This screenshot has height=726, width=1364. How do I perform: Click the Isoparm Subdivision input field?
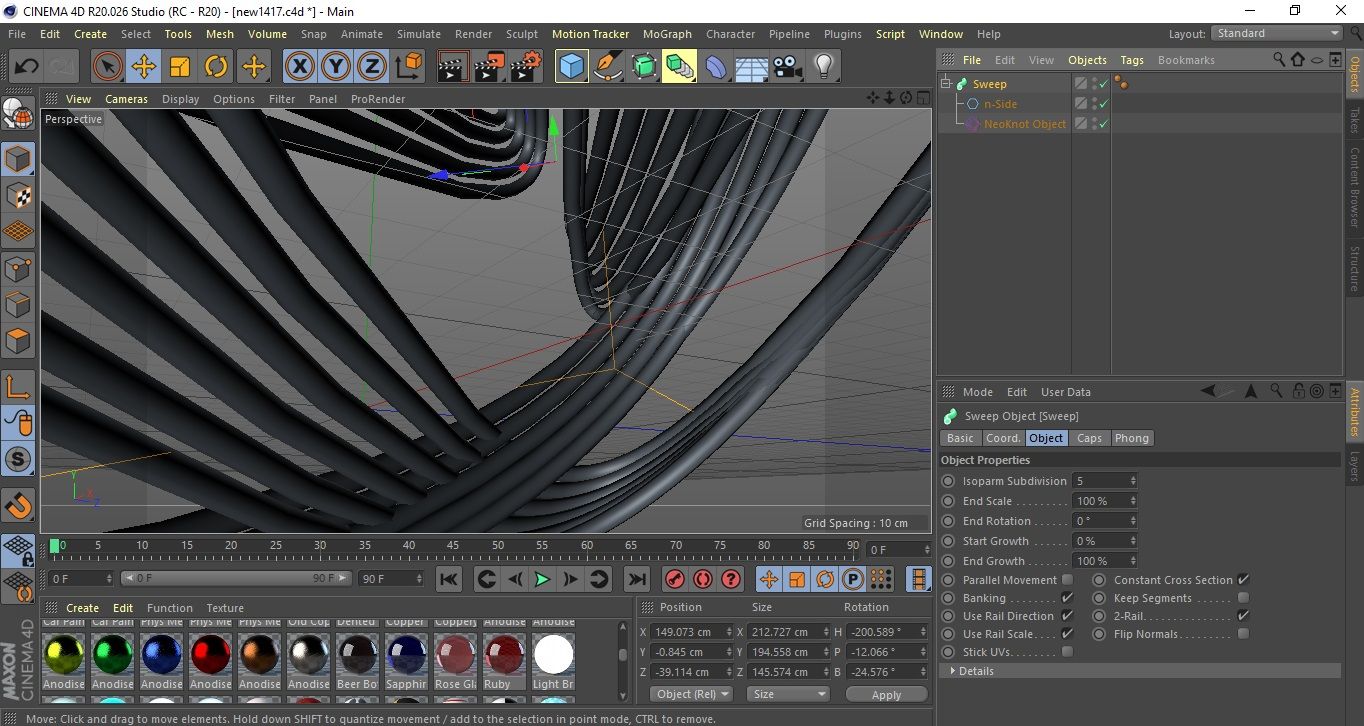click(x=1101, y=481)
